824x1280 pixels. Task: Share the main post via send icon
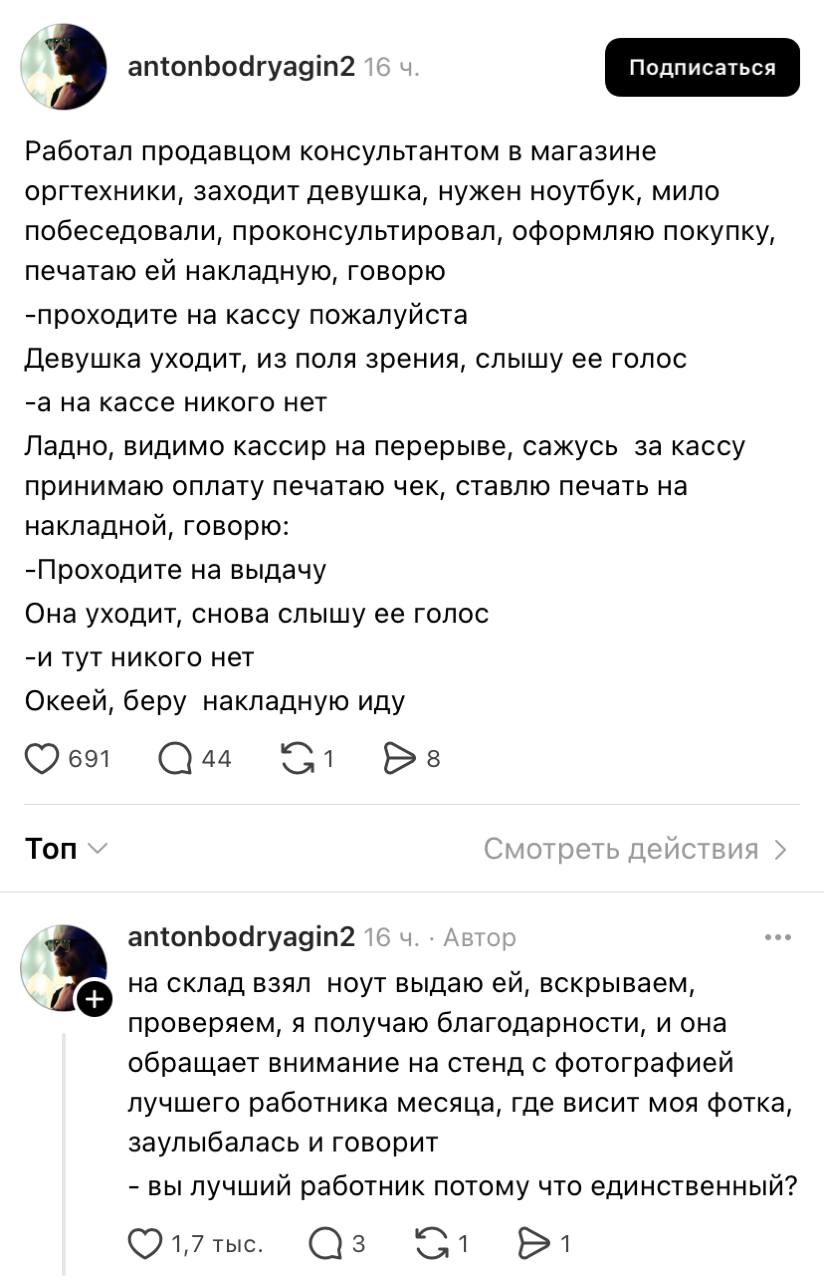coord(399,759)
